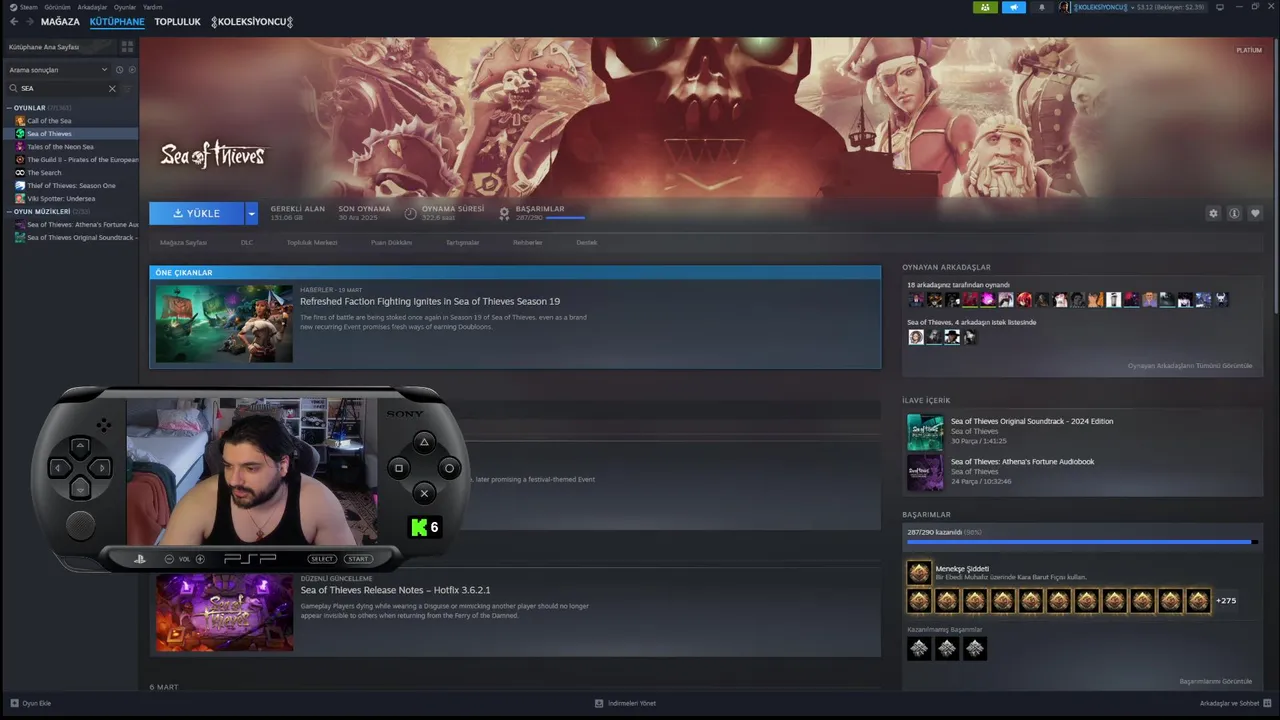Open the Yardım menu
Viewport: 1280px width, 720px height.
tap(152, 7)
